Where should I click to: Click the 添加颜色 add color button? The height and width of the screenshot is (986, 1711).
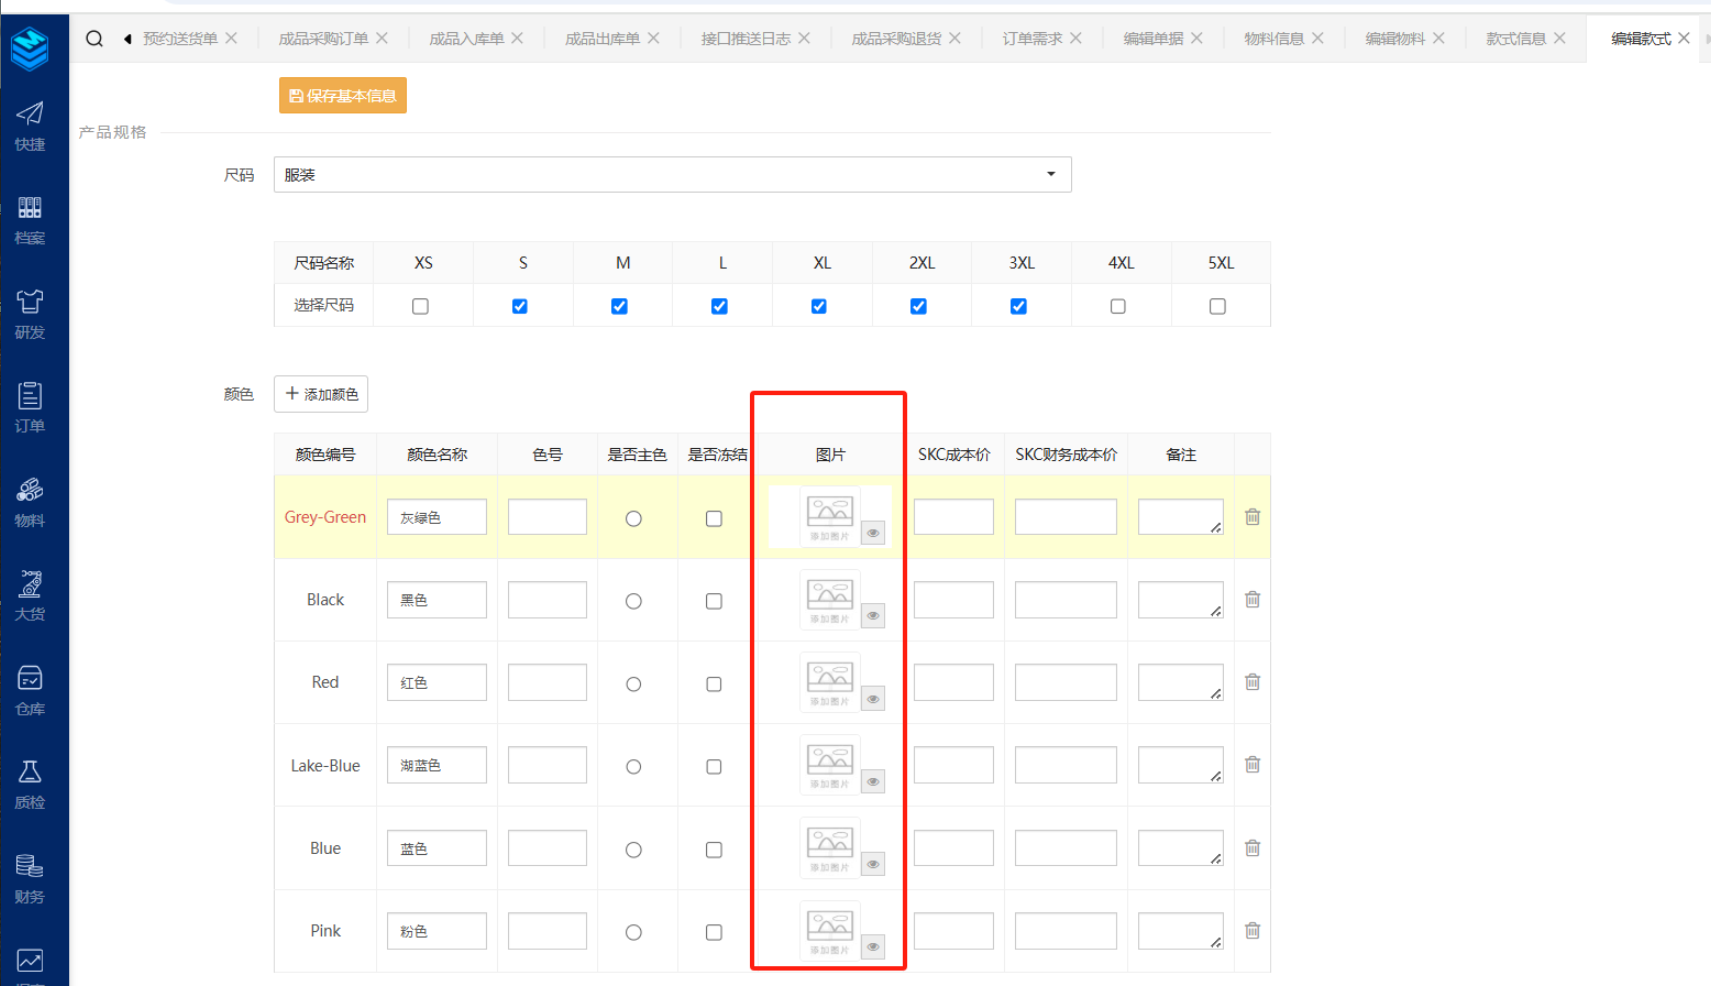click(321, 394)
